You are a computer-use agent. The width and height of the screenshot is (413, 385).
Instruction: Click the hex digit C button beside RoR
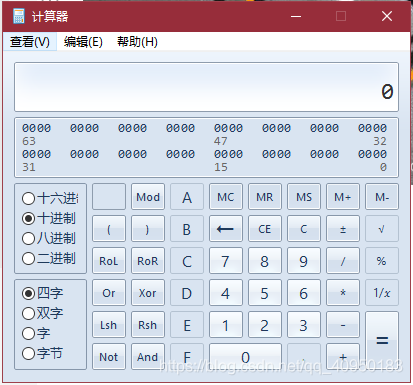pyautogui.click(x=187, y=261)
